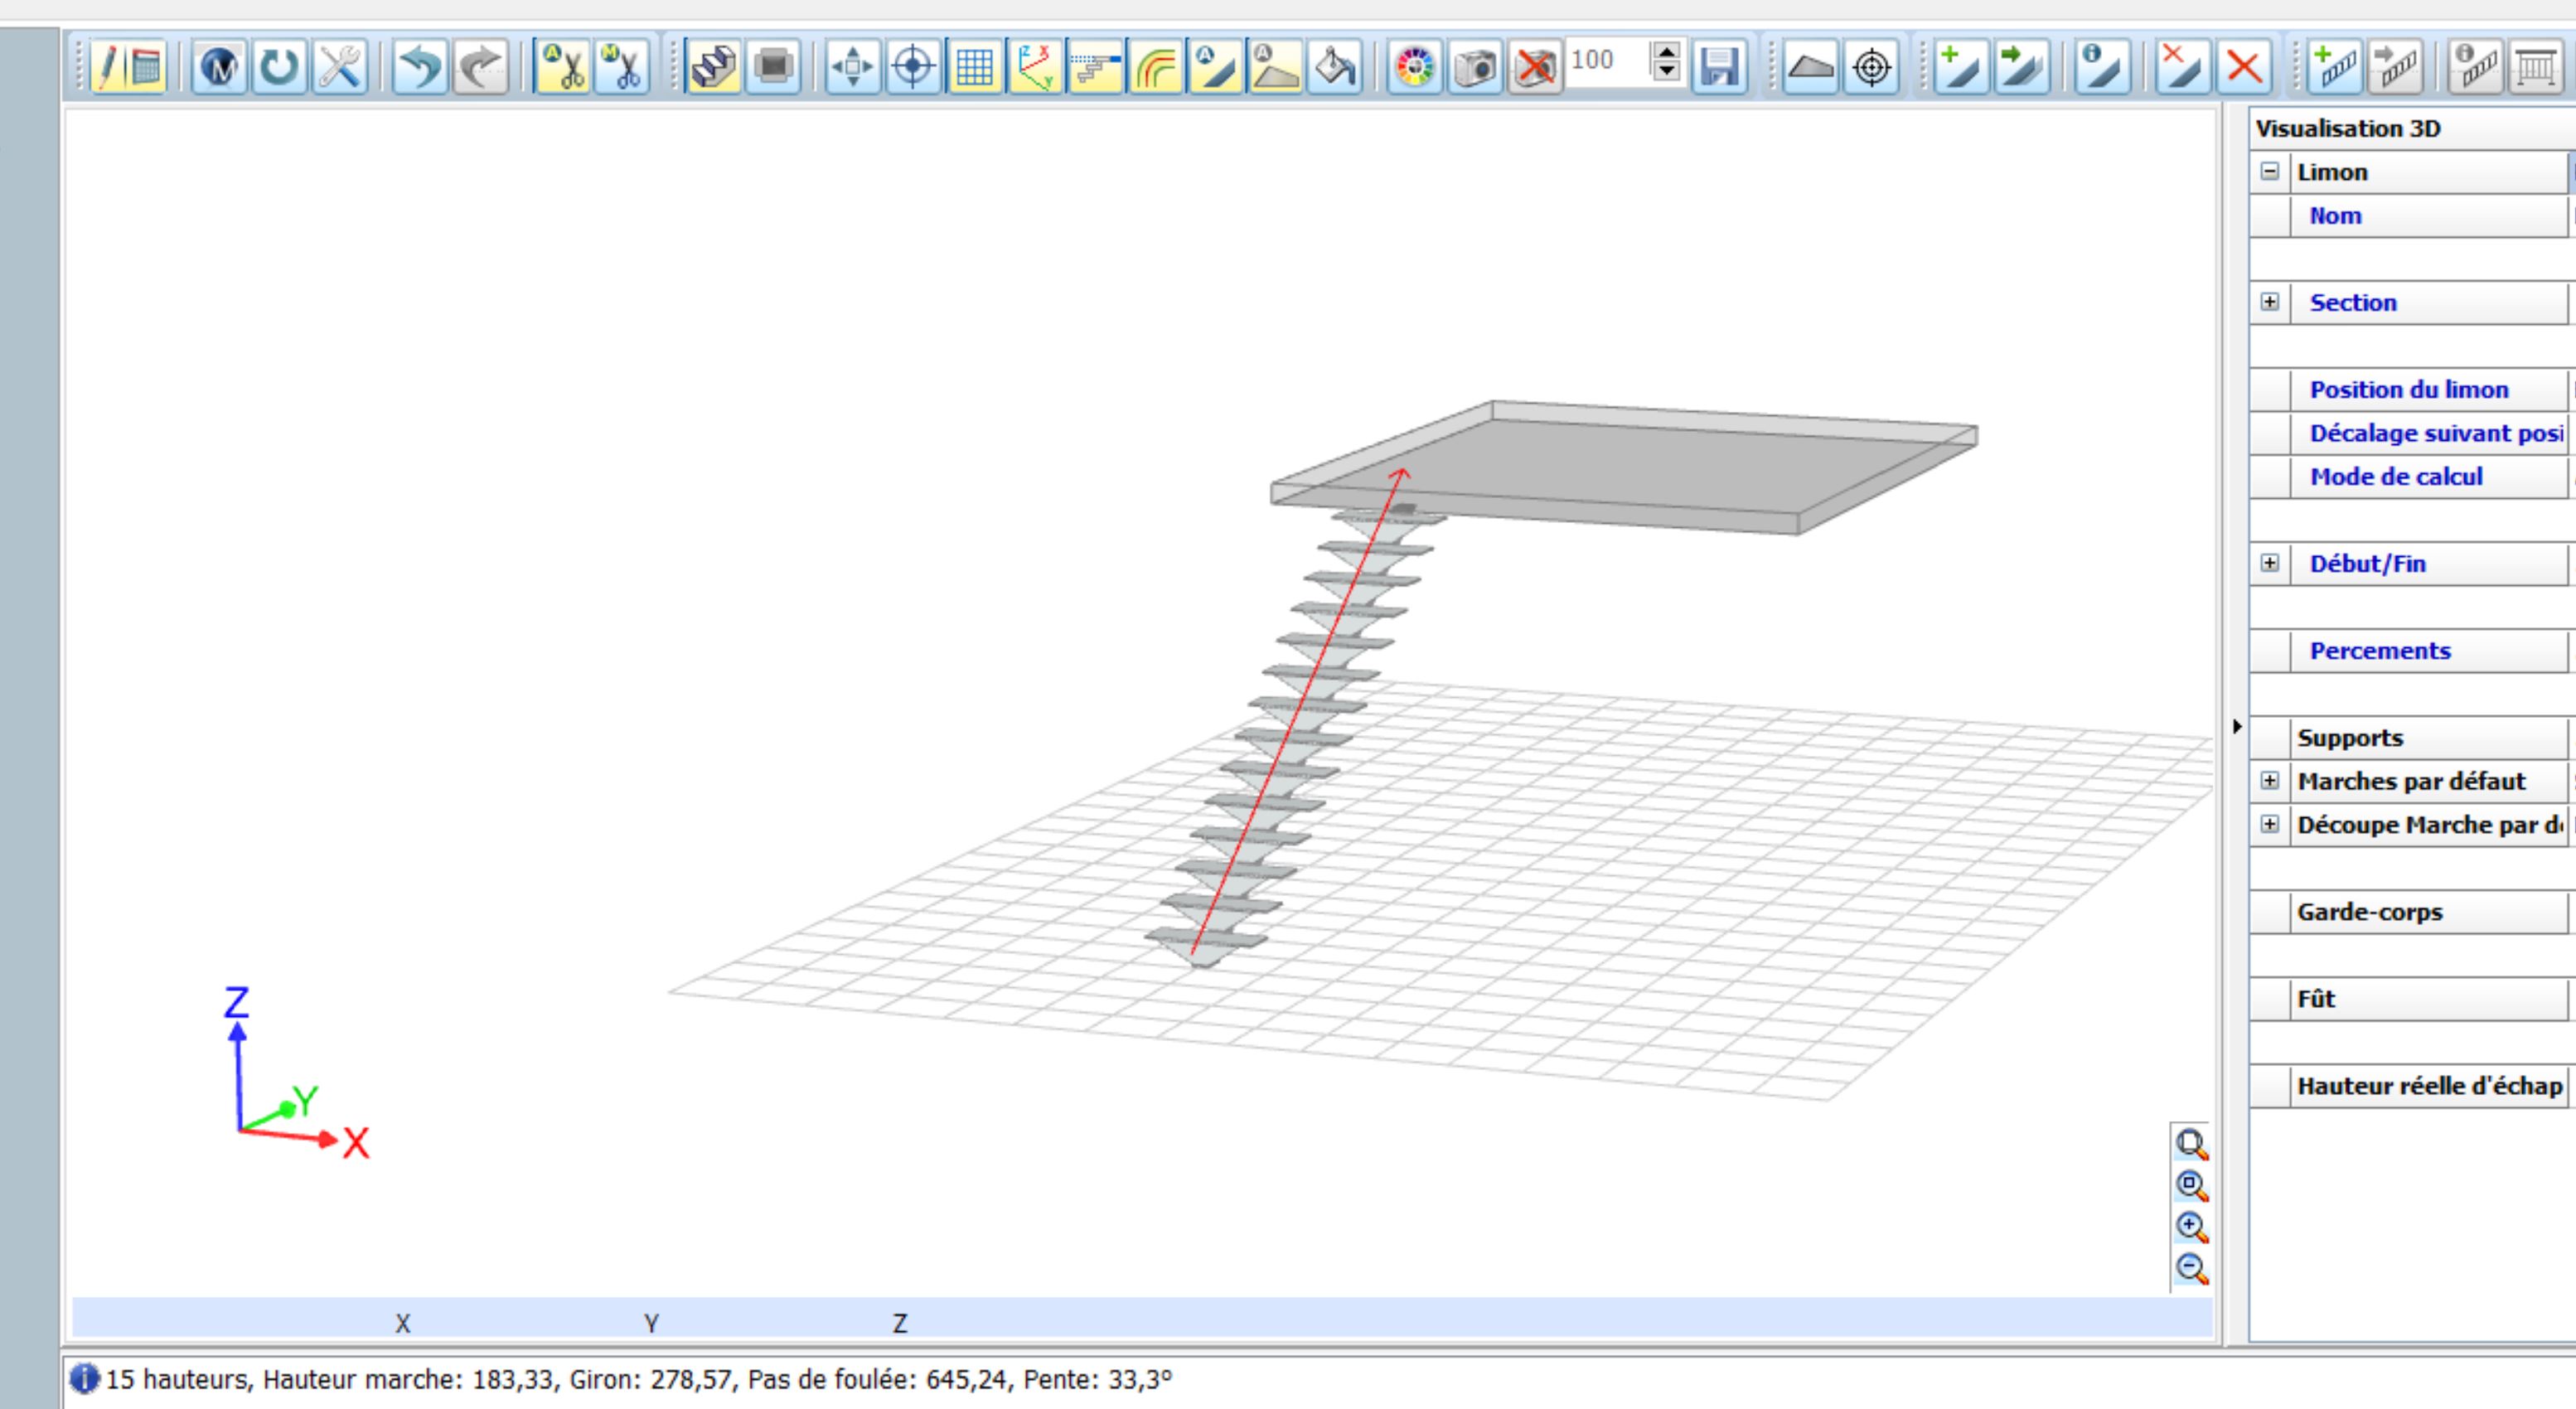
Task: Click the blue undo arrow
Action: (420, 67)
